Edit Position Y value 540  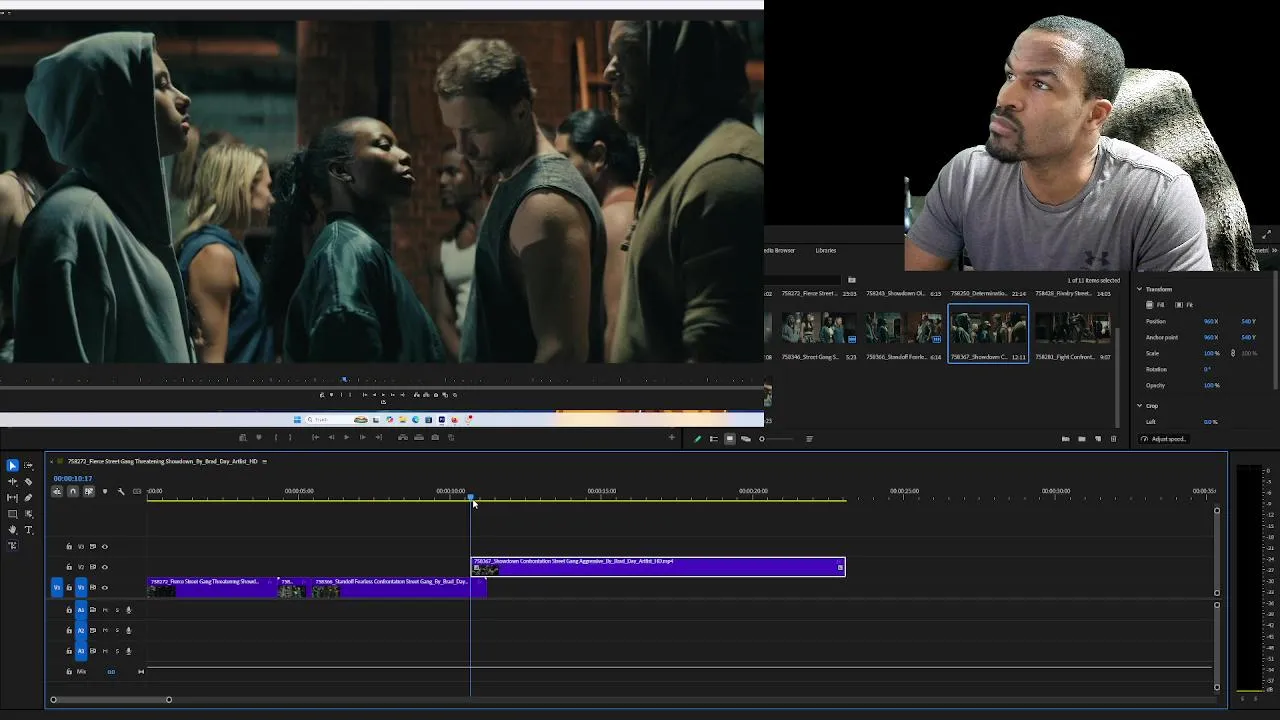click(1248, 321)
